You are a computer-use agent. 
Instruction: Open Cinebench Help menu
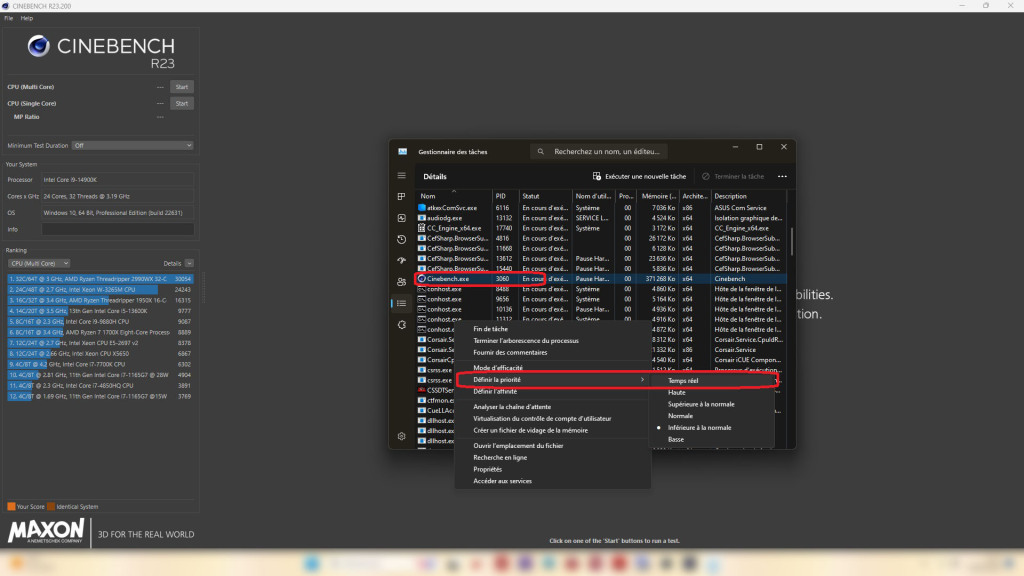27,18
